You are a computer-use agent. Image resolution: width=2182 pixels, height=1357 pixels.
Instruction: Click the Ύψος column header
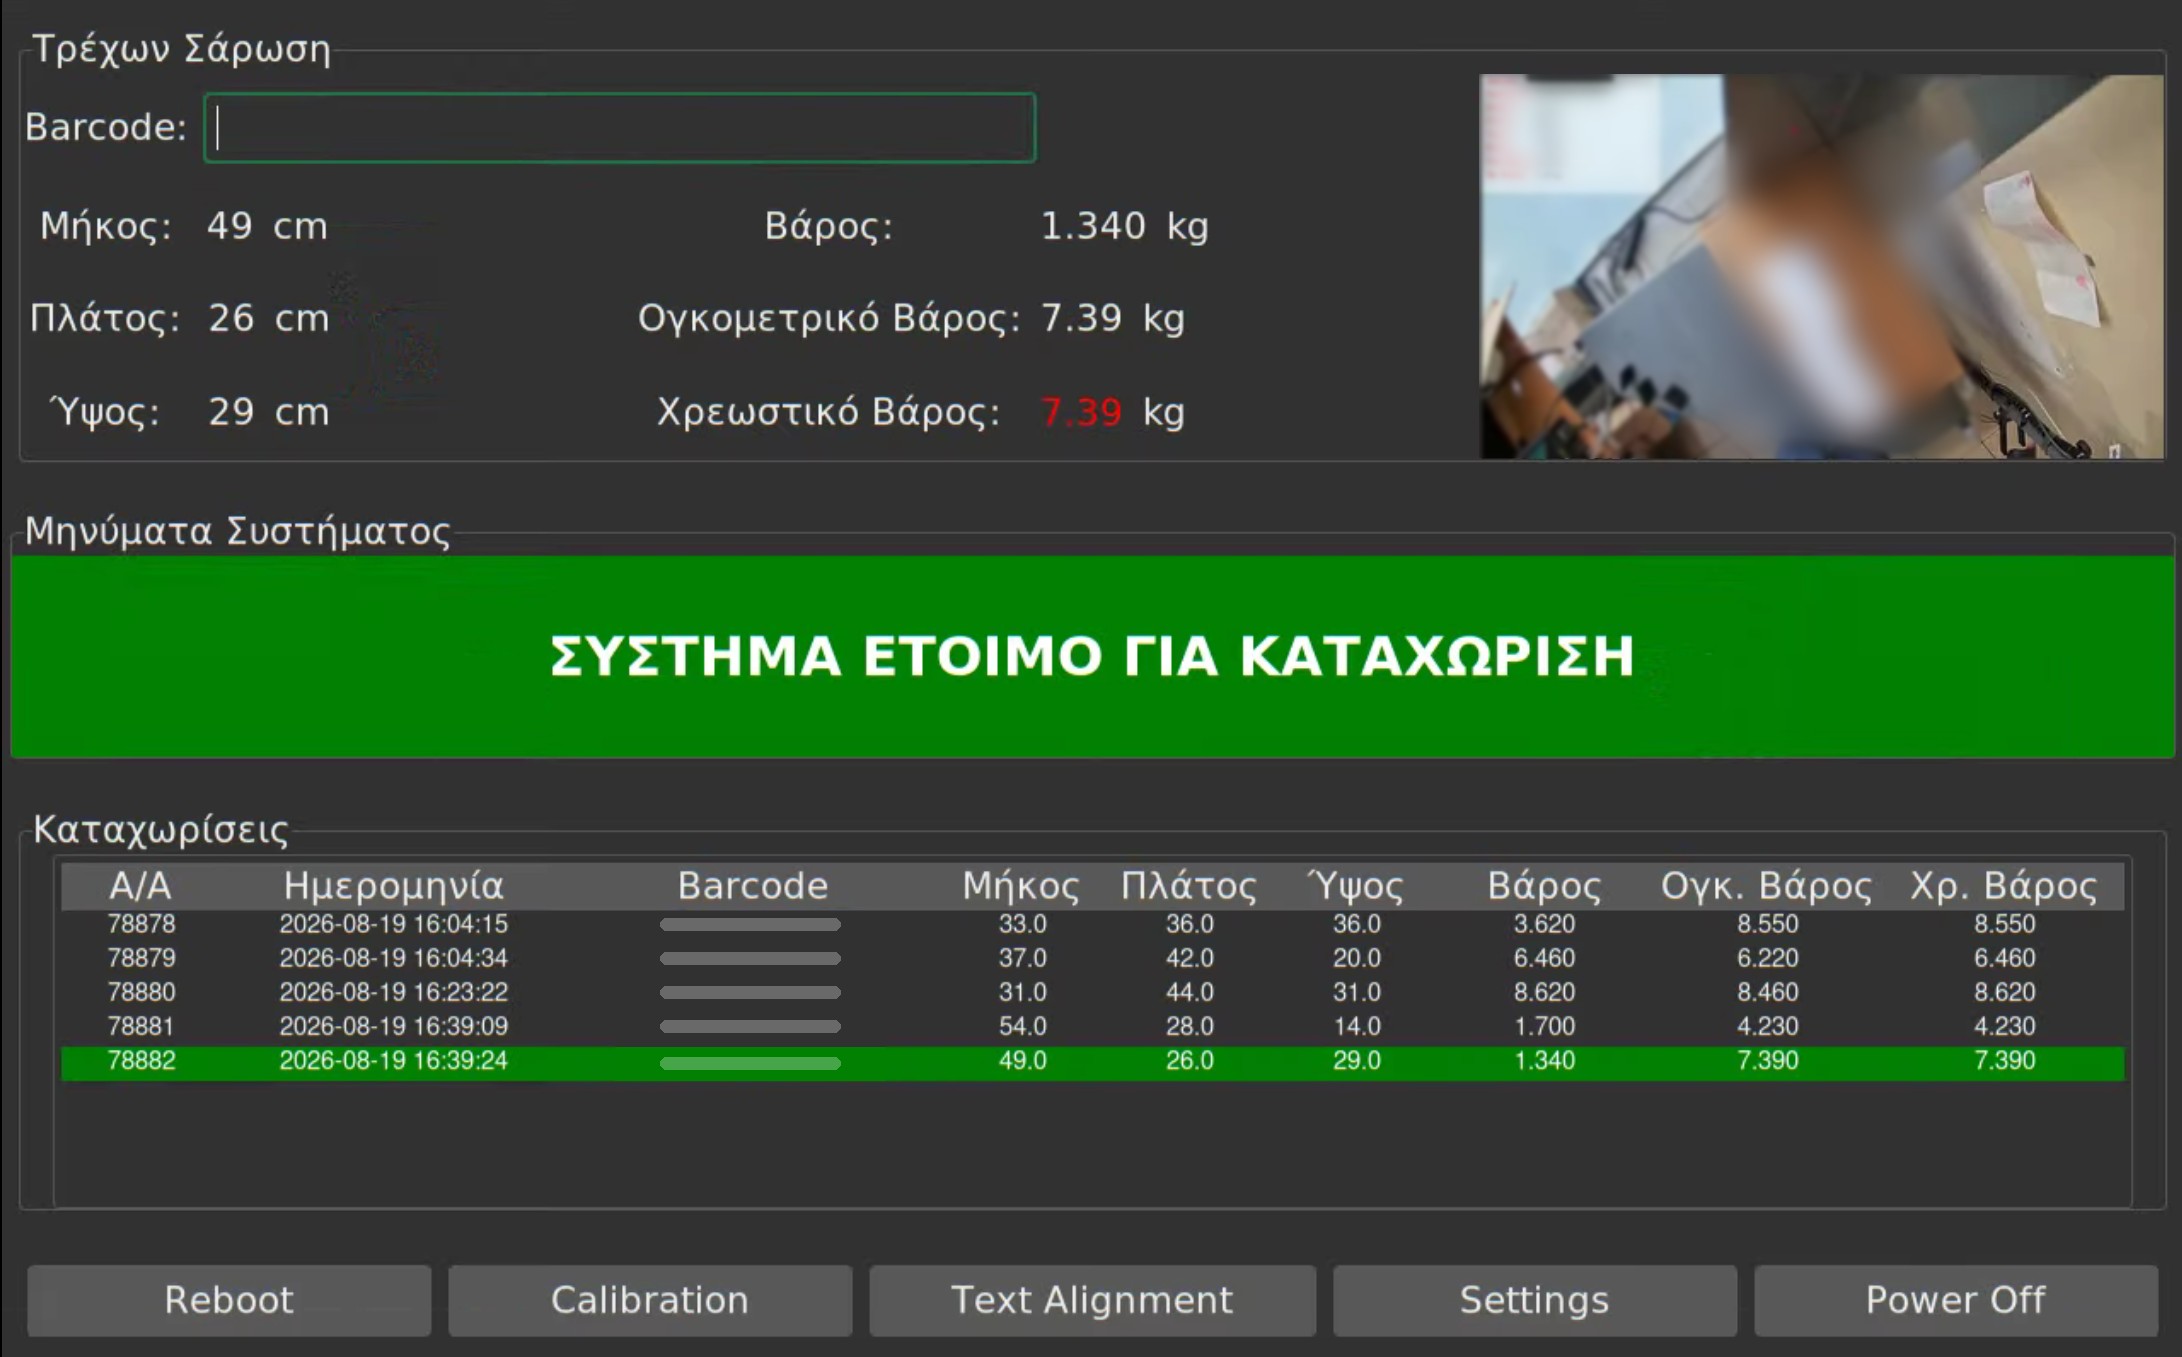point(1356,886)
